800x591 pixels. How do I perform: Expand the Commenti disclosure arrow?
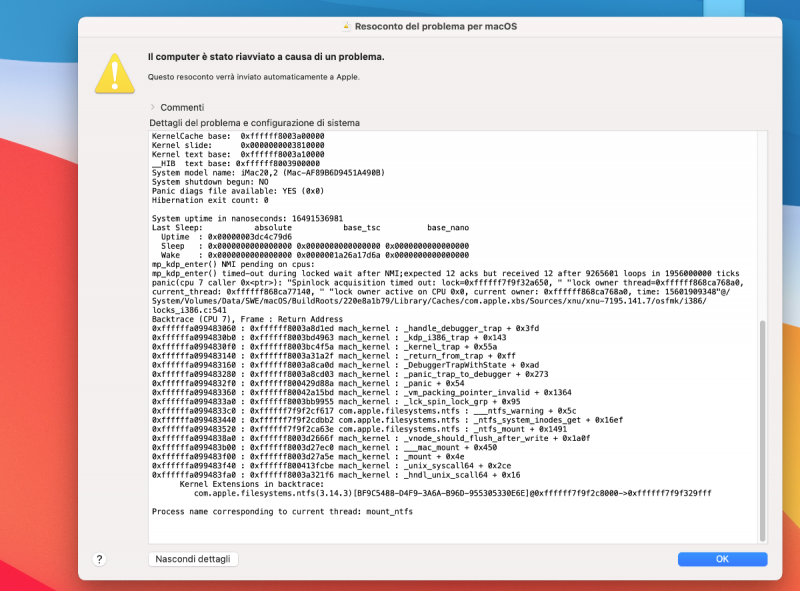point(153,107)
